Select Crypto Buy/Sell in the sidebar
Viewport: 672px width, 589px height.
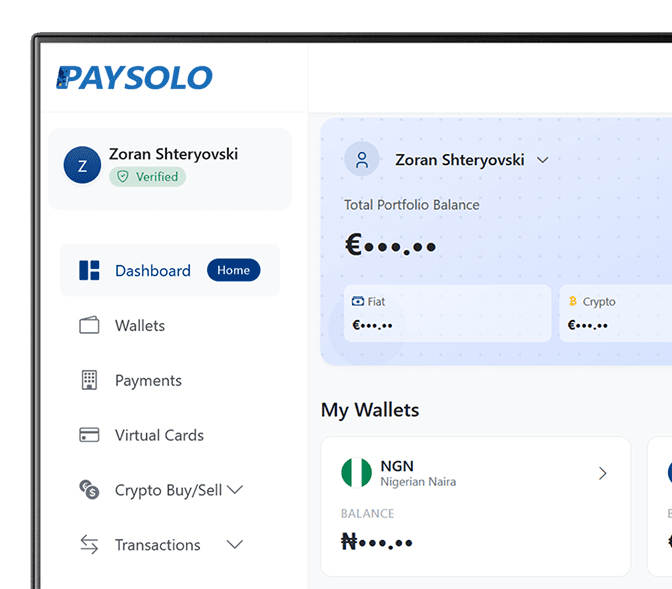[168, 490]
